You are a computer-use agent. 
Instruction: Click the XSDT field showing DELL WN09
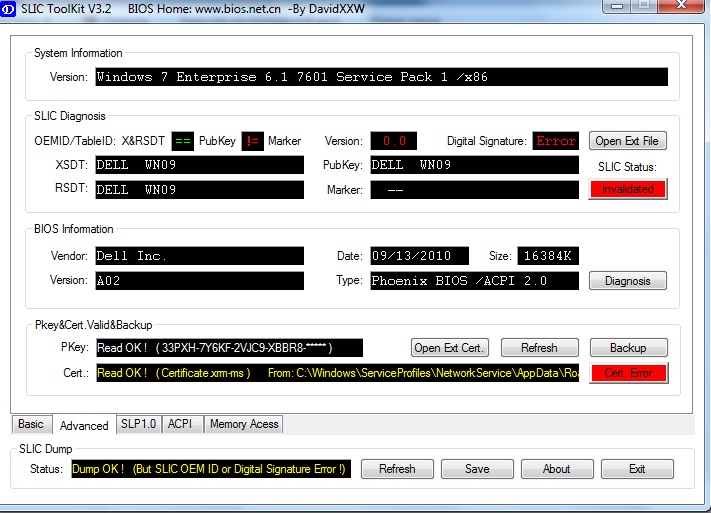pyautogui.click(x=200, y=165)
